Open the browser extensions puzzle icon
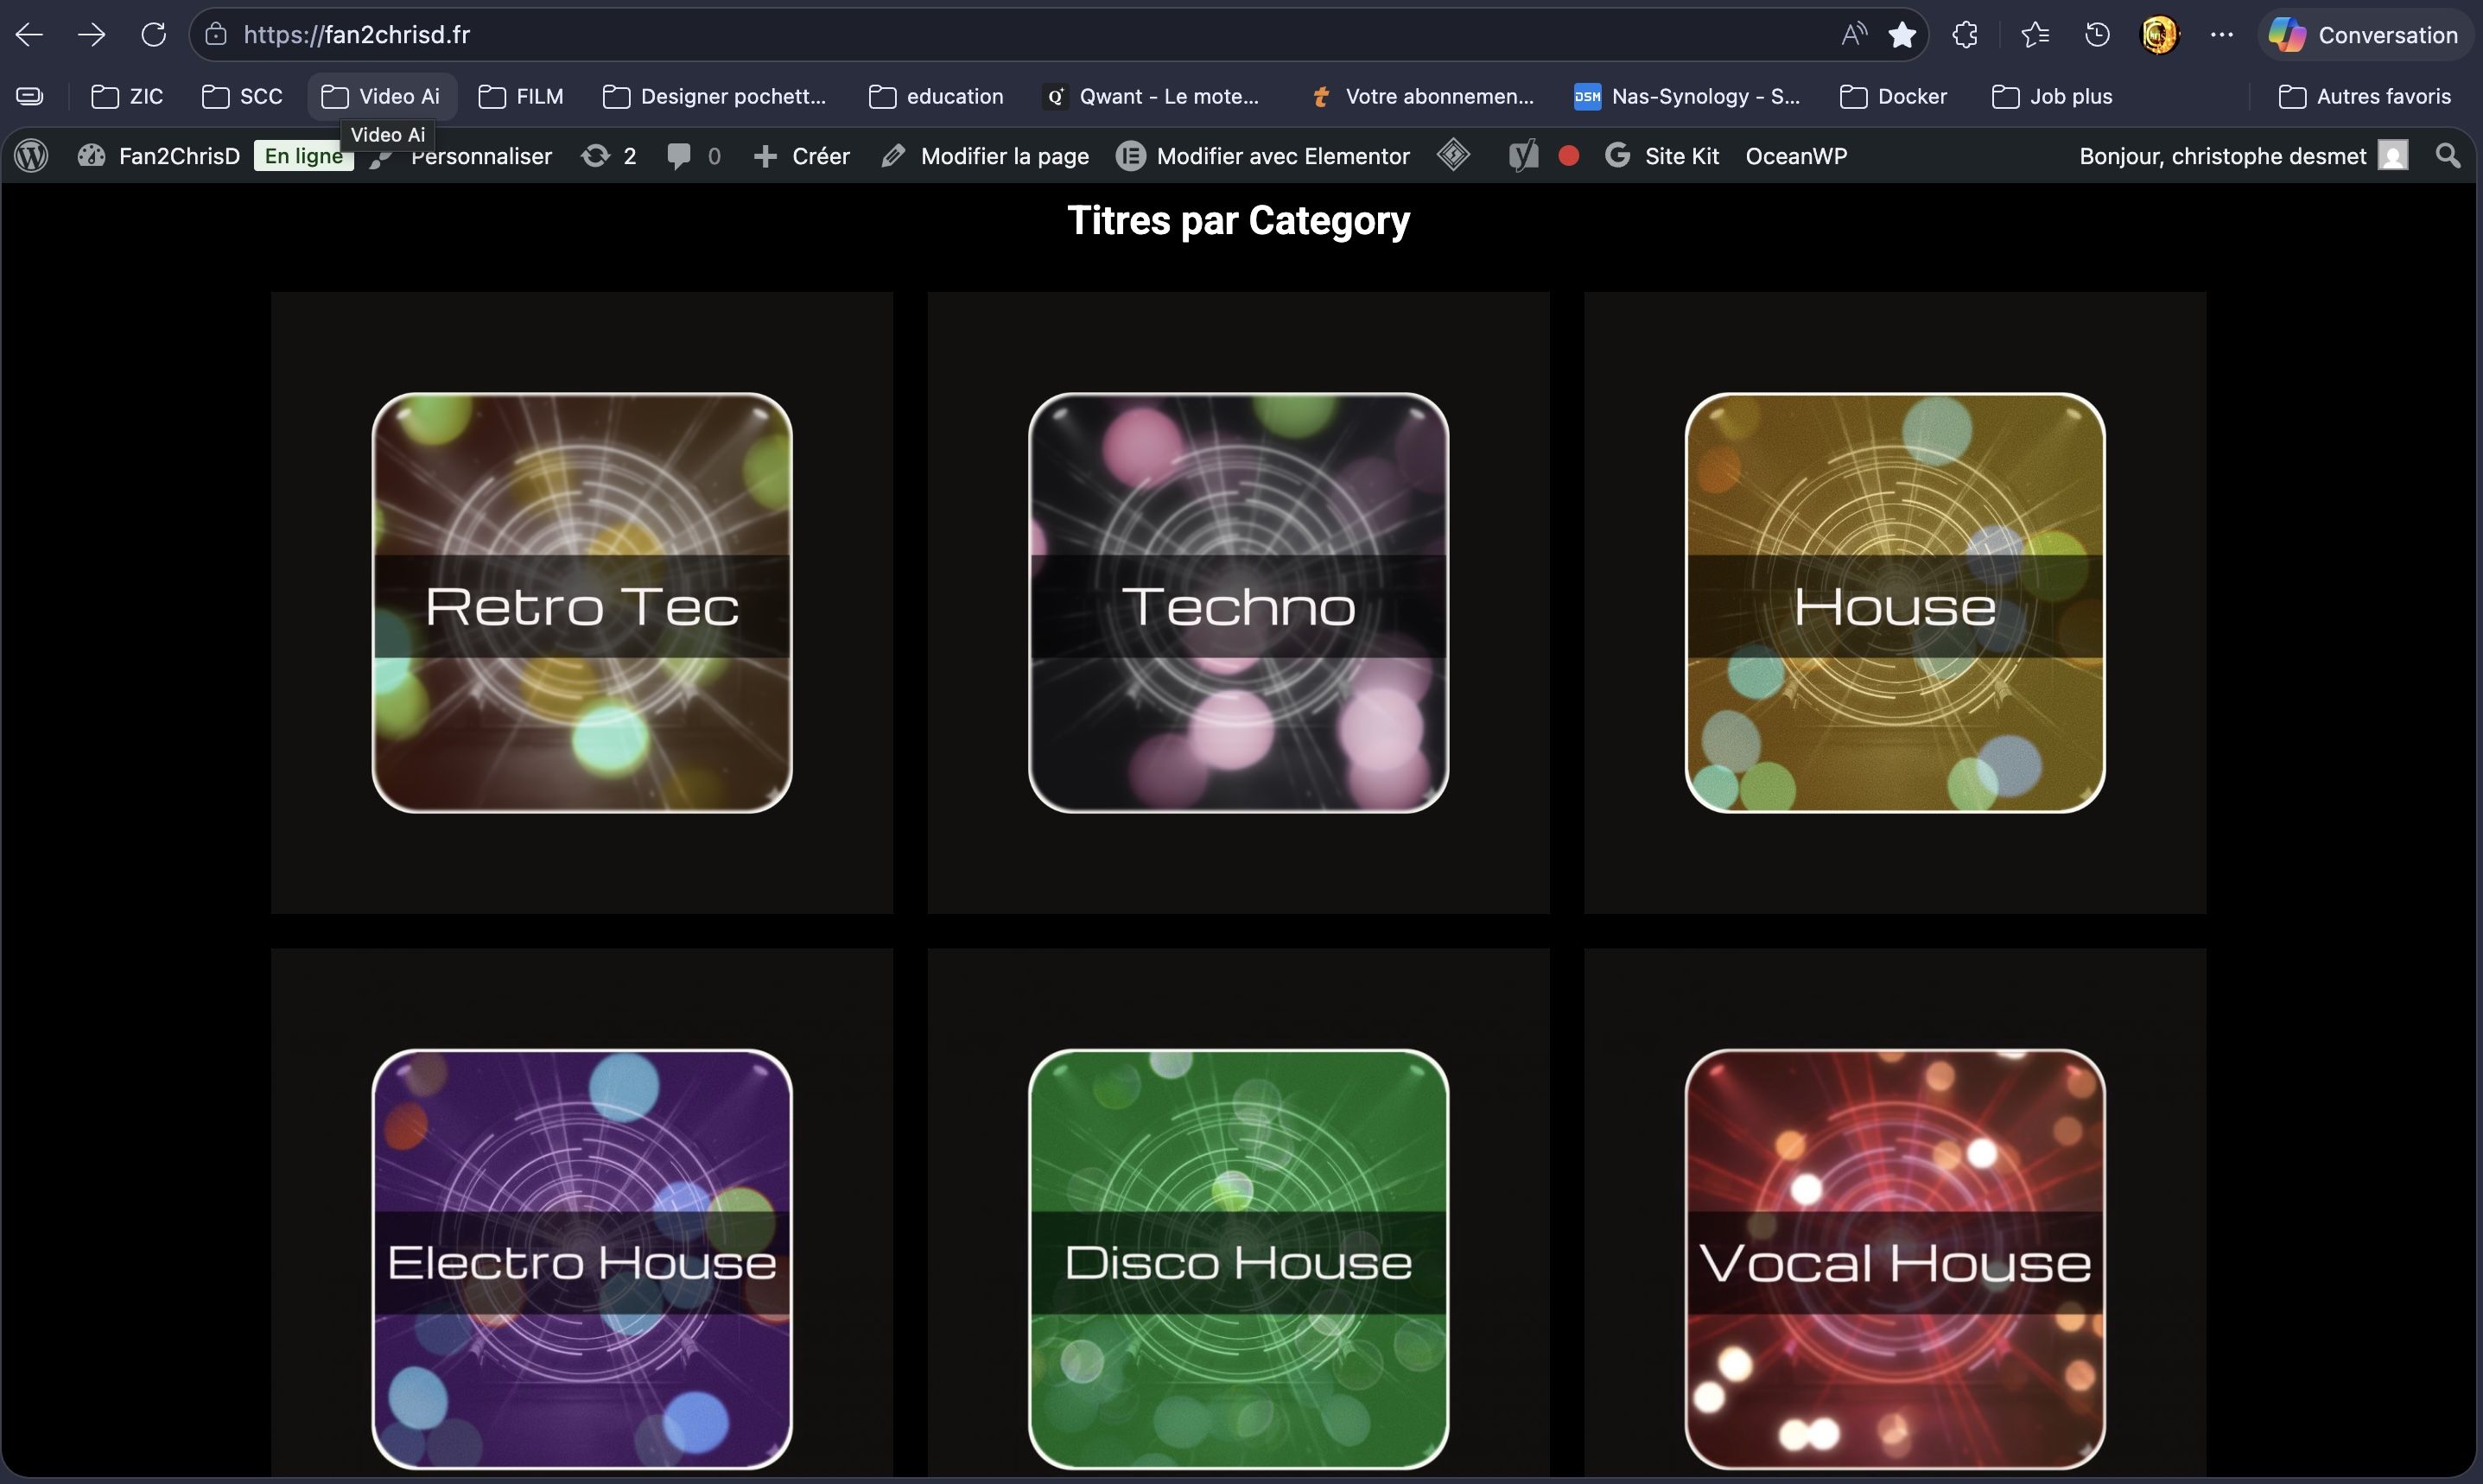Image resolution: width=2483 pixels, height=1484 pixels. coord(1964,35)
